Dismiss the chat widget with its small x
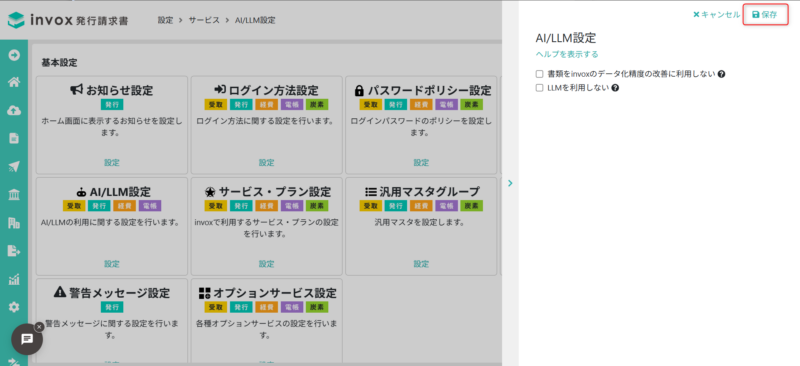 point(39,327)
